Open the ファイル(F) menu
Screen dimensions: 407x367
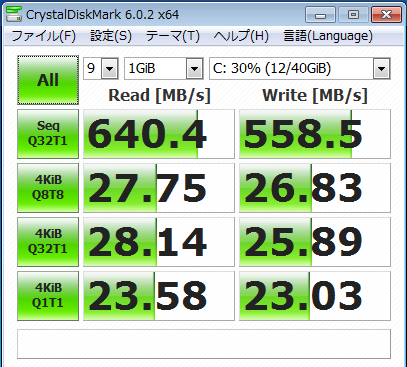click(44, 36)
